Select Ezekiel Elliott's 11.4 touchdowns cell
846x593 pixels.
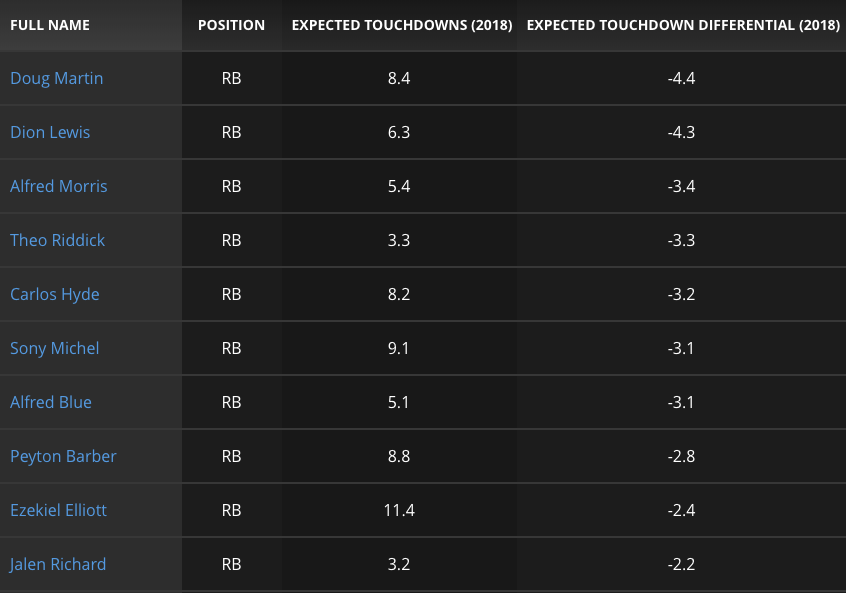pos(399,510)
